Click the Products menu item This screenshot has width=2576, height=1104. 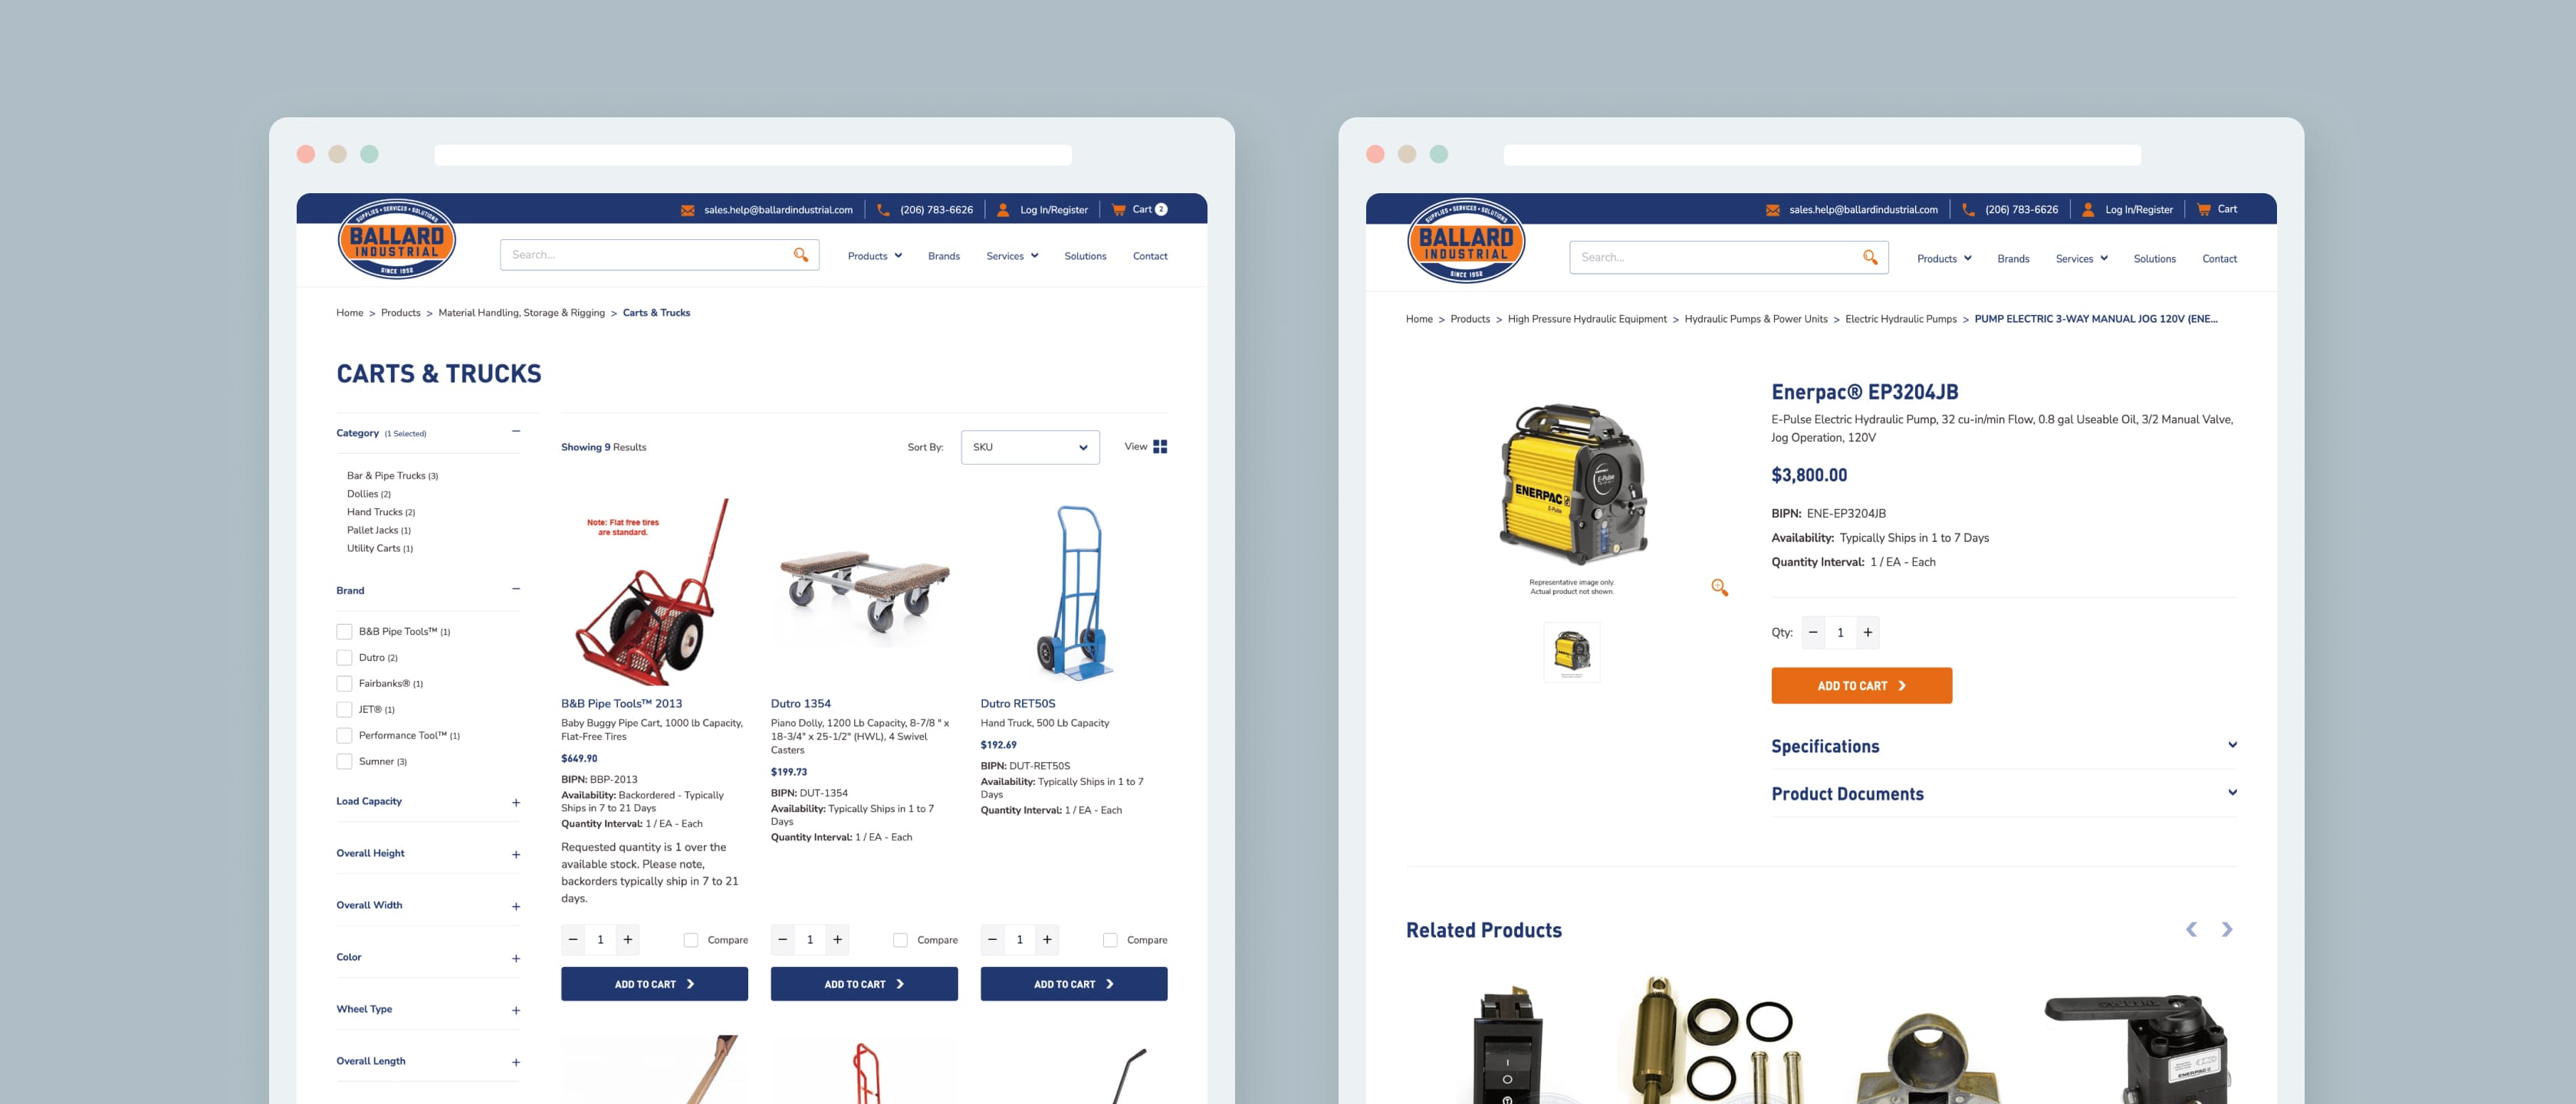[866, 256]
